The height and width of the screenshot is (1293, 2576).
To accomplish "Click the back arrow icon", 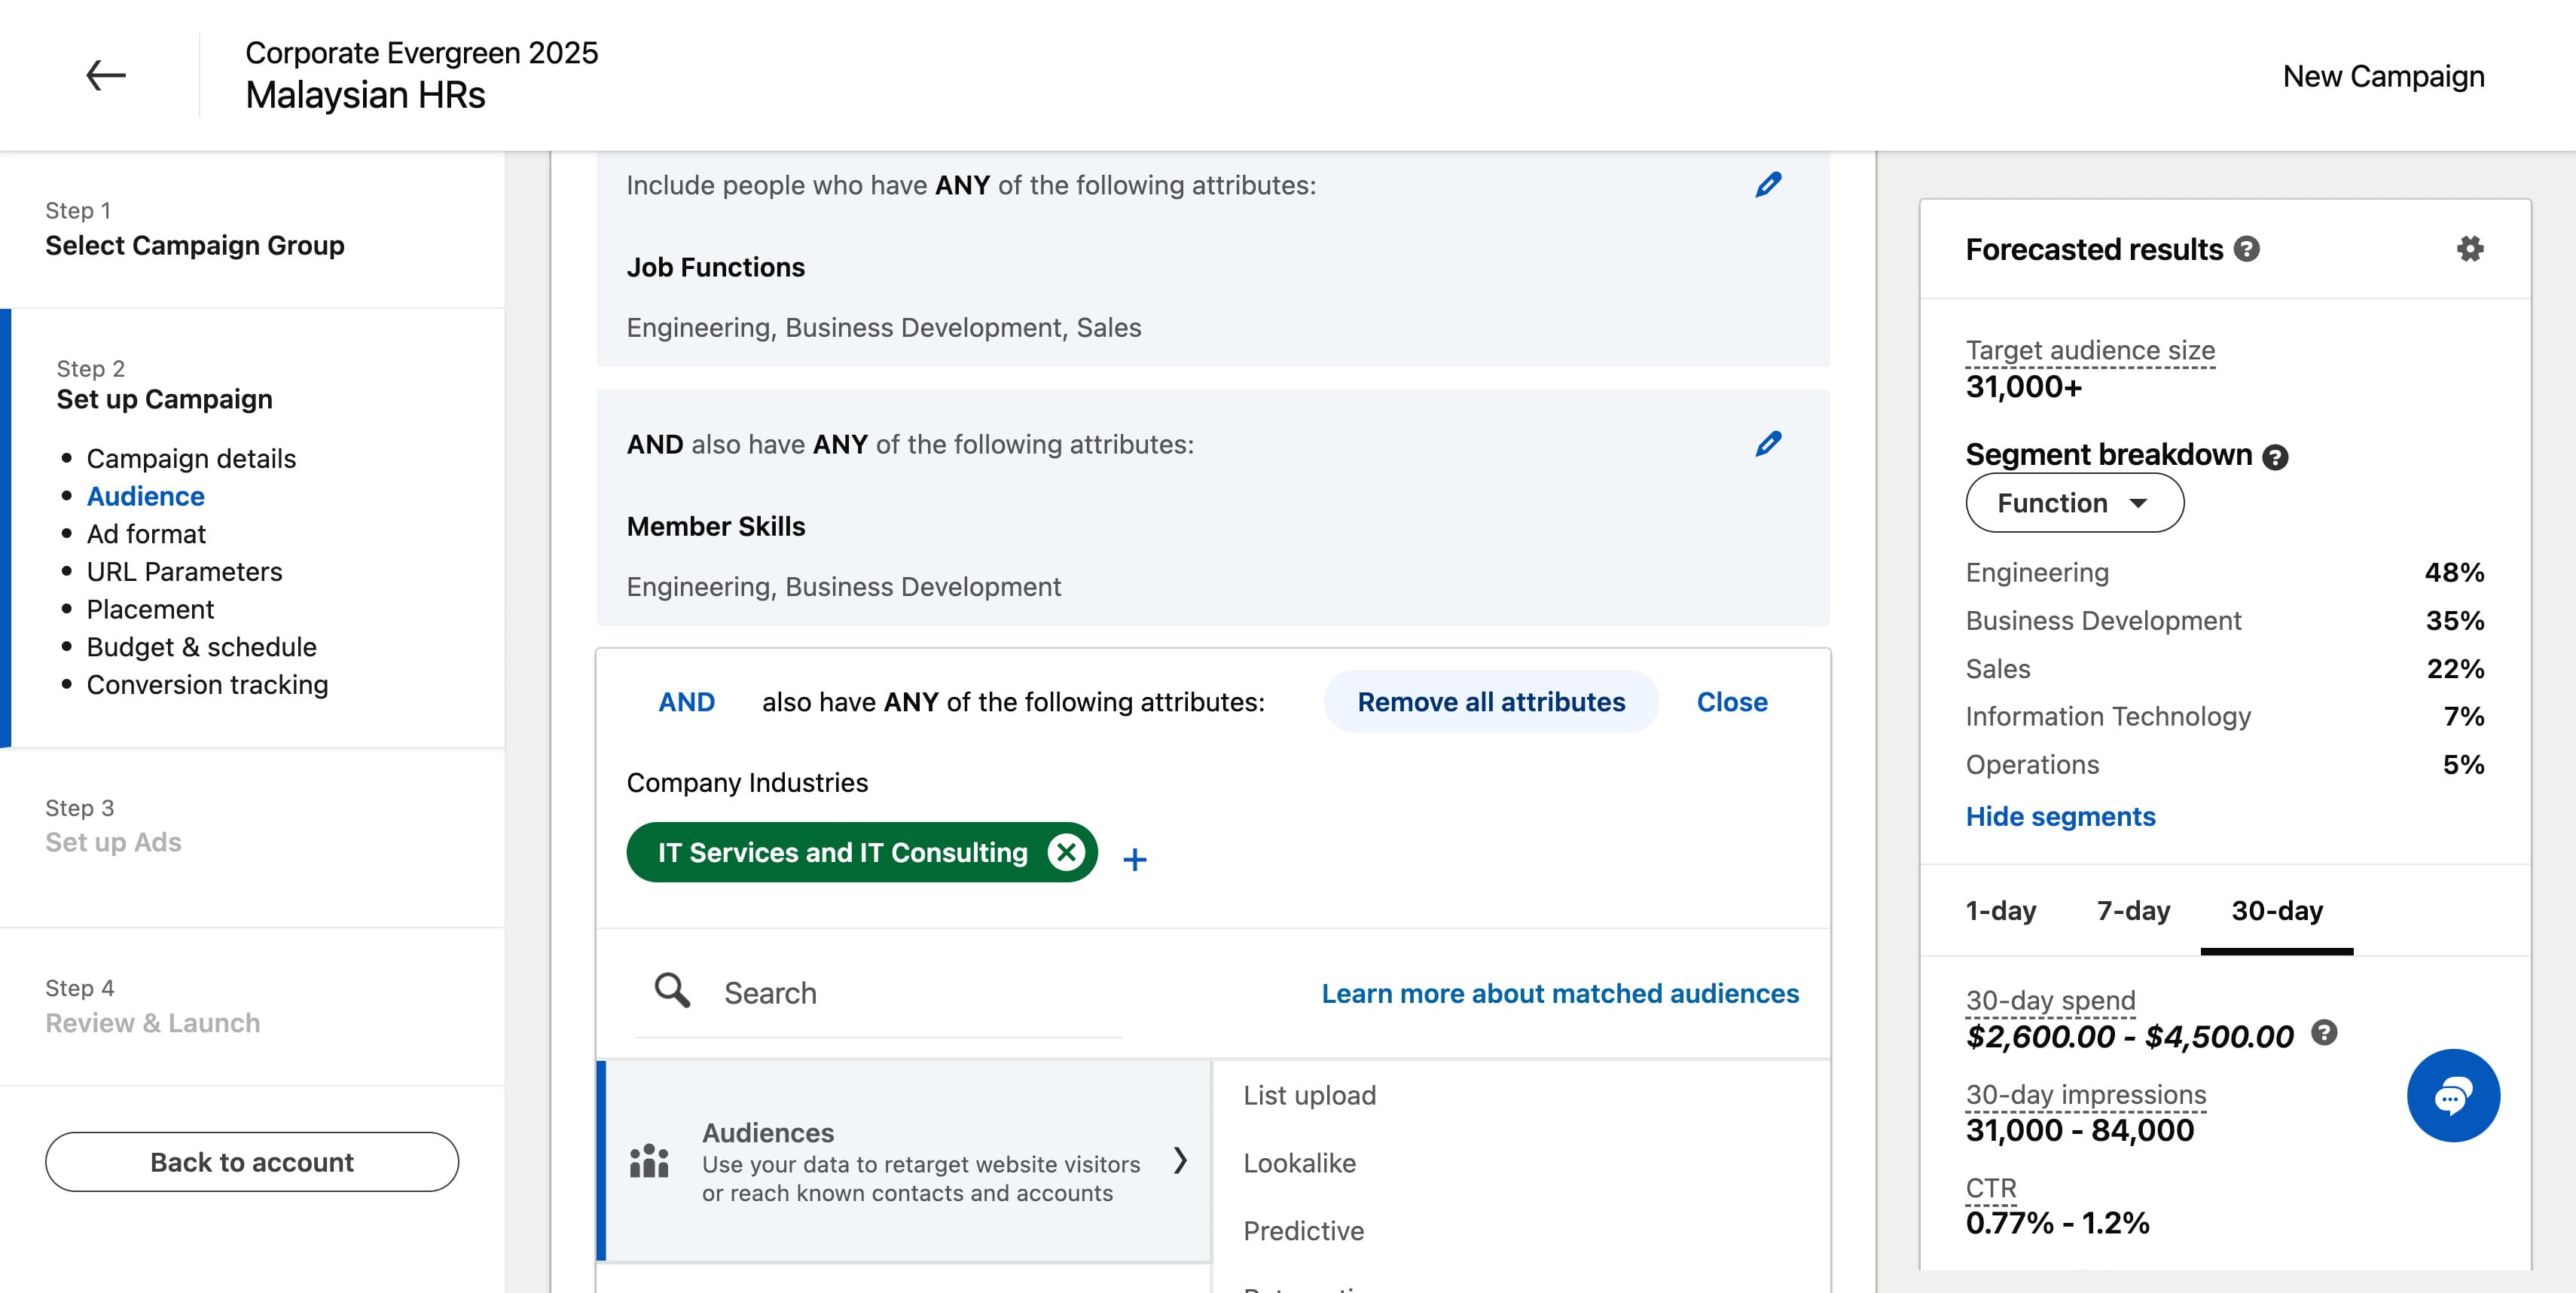I will (x=105, y=75).
